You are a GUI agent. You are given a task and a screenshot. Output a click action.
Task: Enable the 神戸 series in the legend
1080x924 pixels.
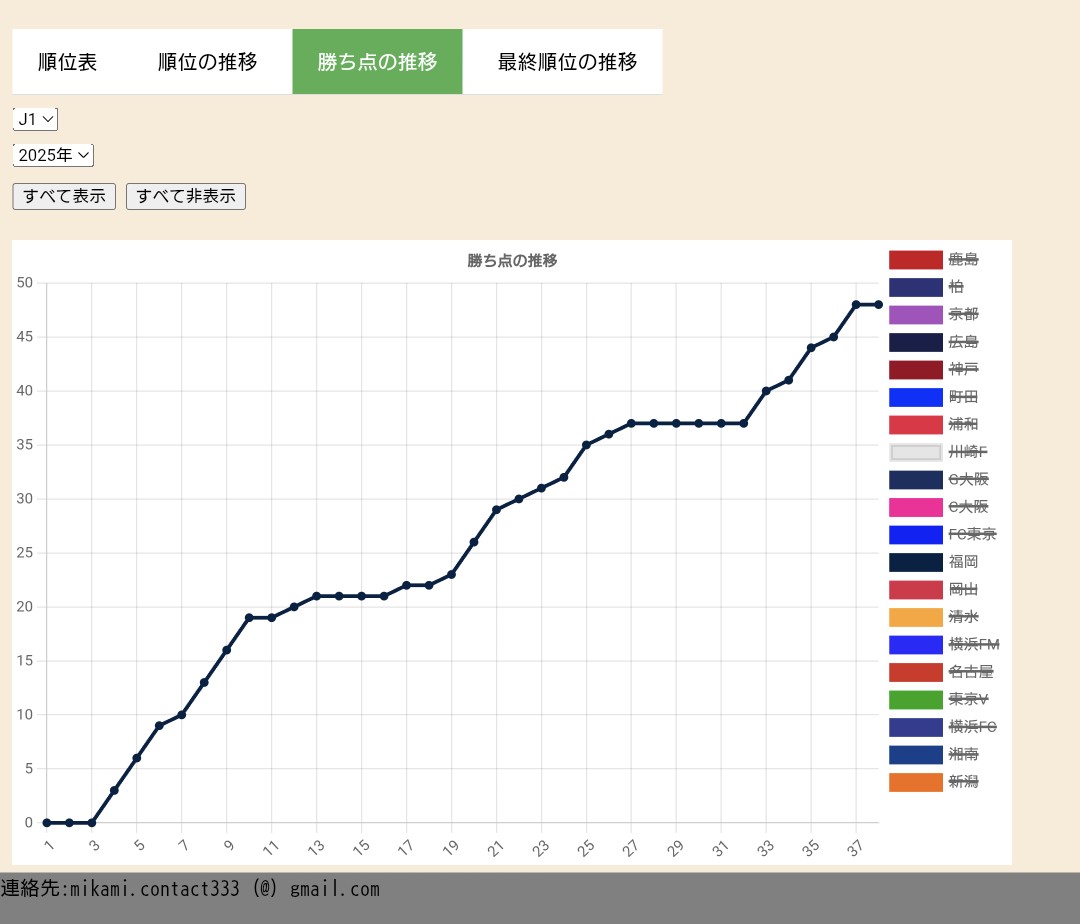pos(963,370)
